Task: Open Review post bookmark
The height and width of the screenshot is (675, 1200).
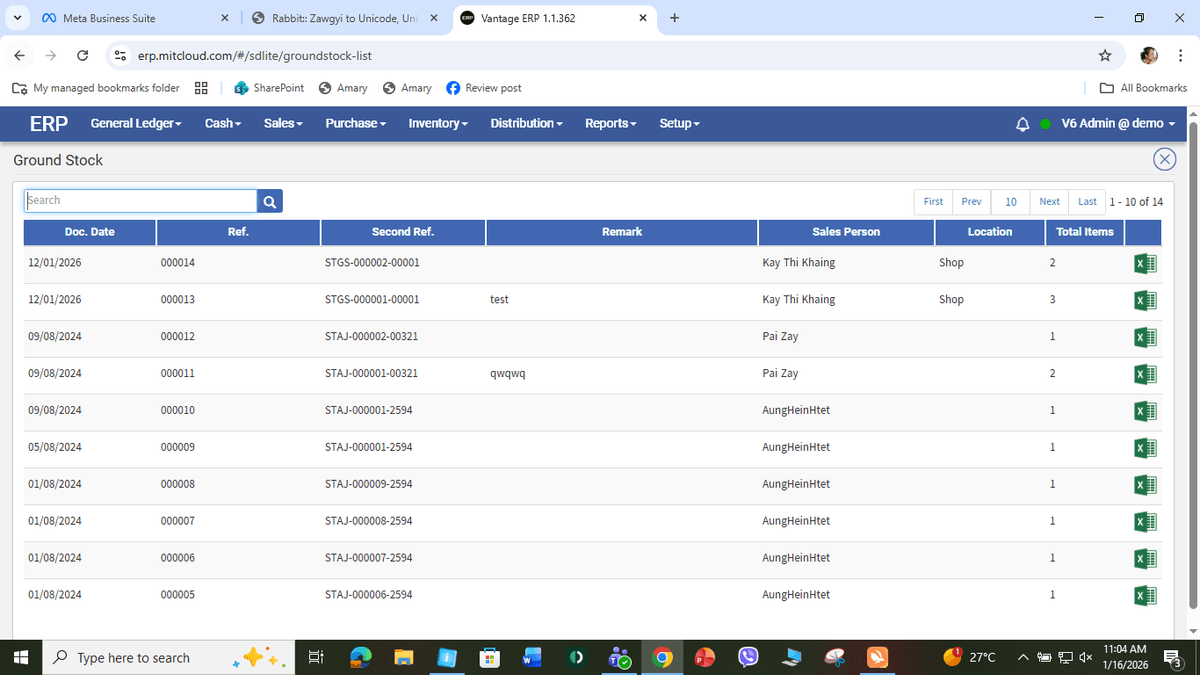Action: 484,88
